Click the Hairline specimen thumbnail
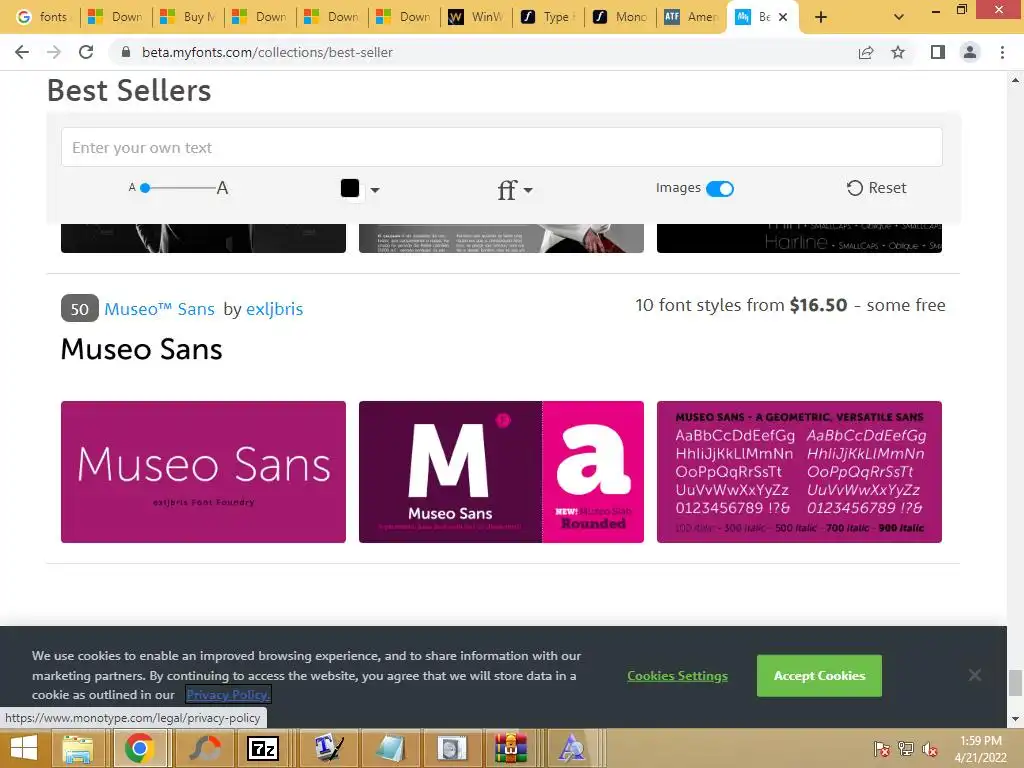The image size is (1024, 768). click(x=799, y=238)
